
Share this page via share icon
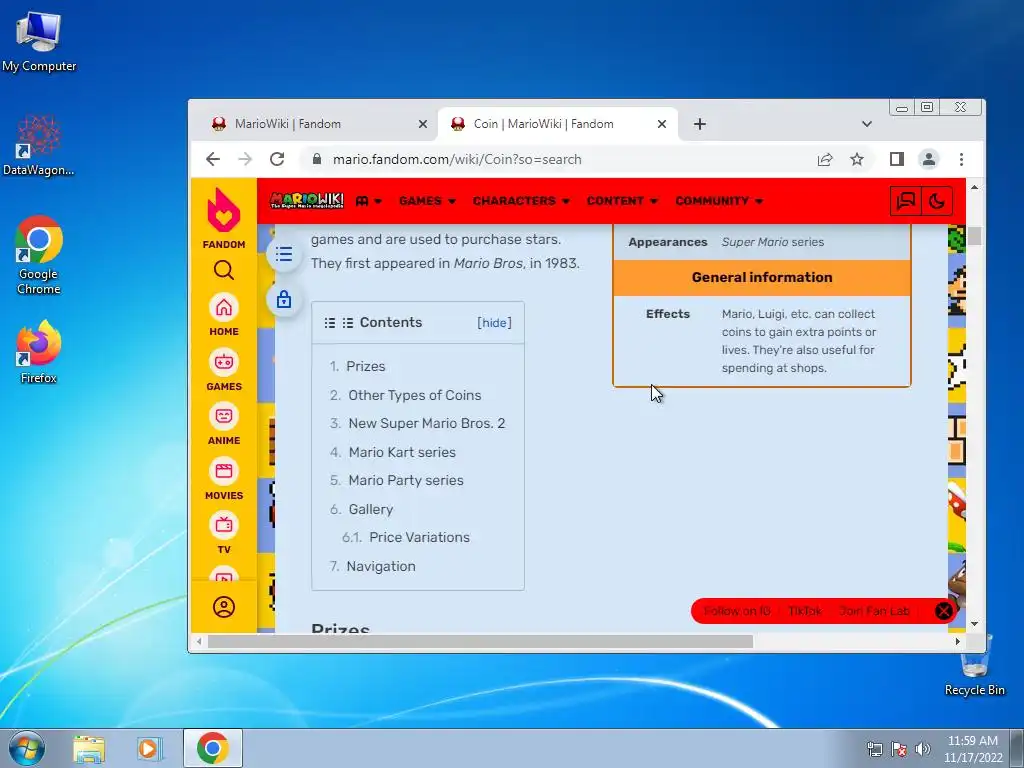(825, 159)
